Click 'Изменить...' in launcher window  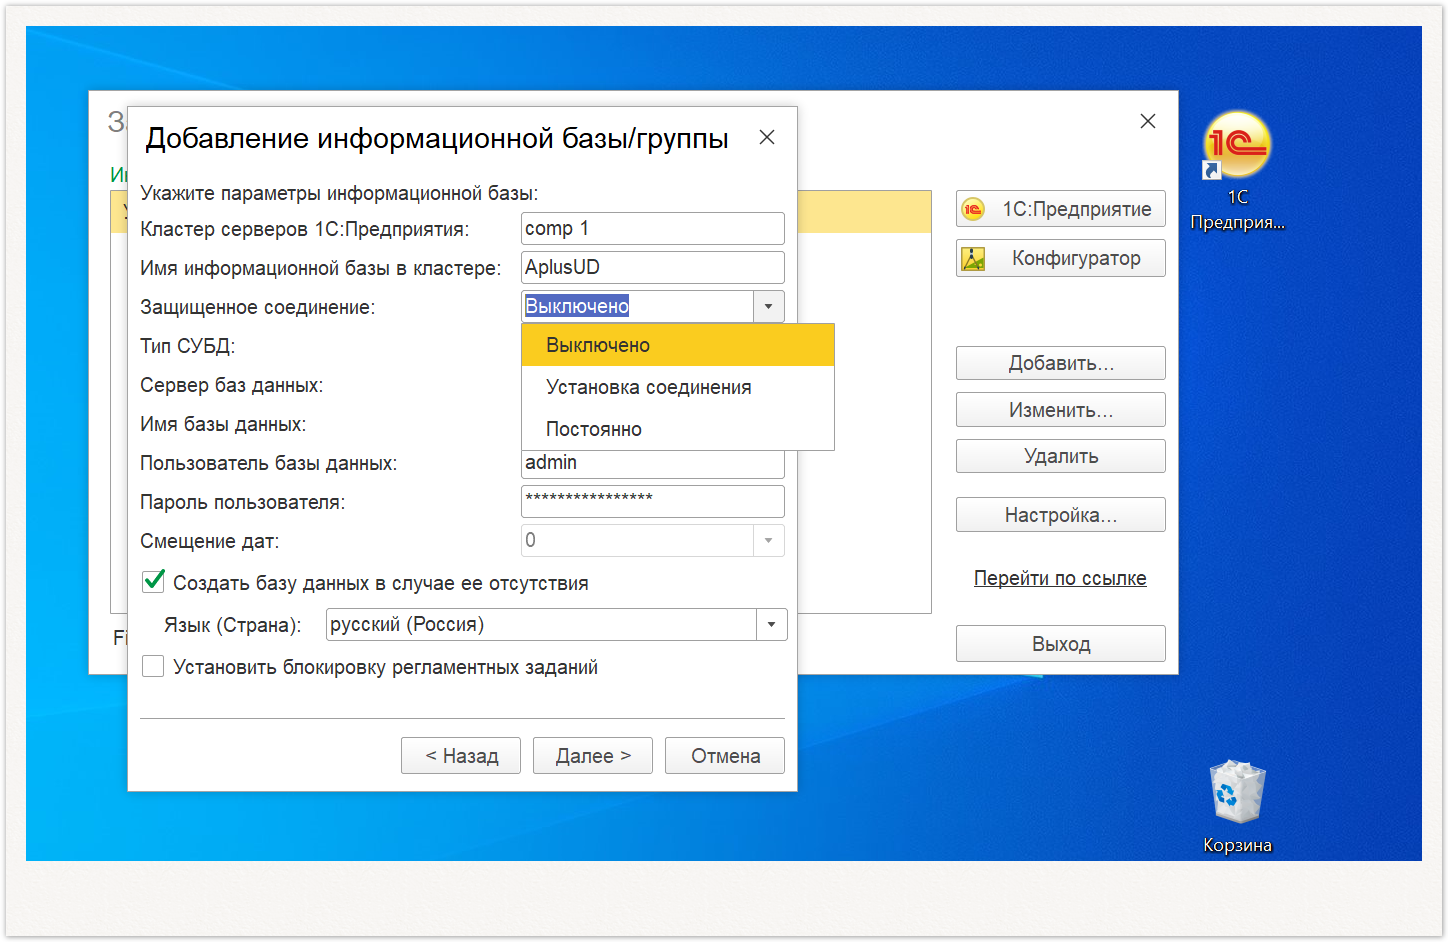pyautogui.click(x=1061, y=410)
